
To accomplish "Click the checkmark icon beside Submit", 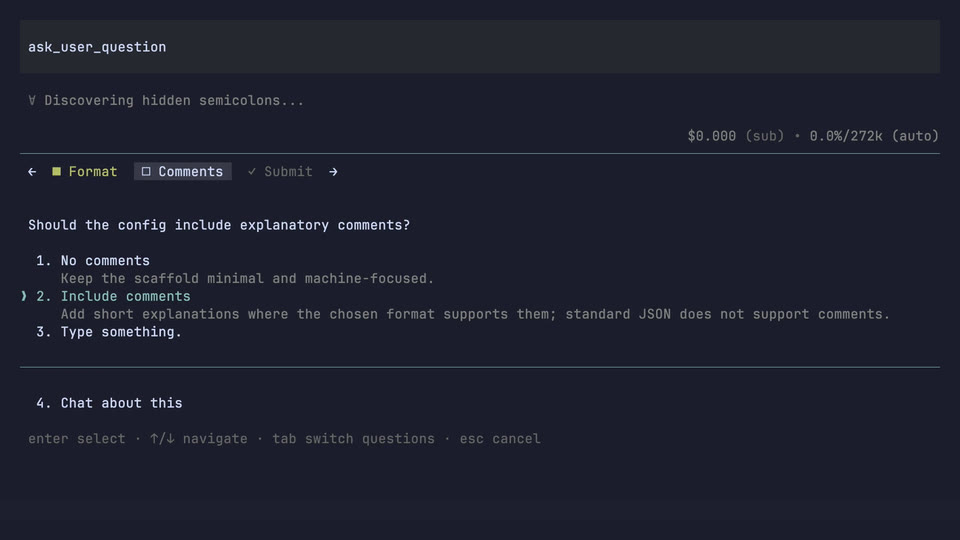I will 252,171.
